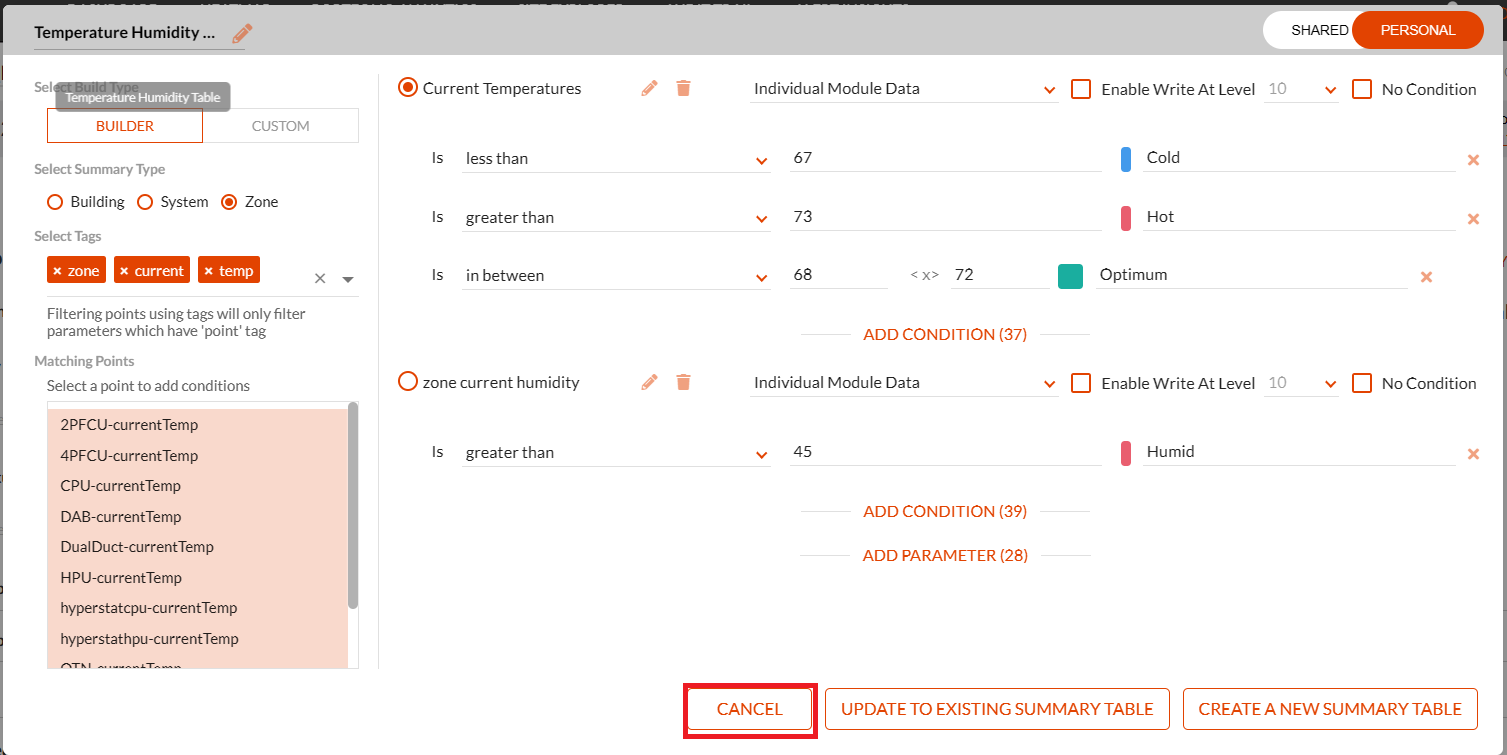Edit the summary table name pencil icon
This screenshot has height=755, width=1507.
coord(242,33)
